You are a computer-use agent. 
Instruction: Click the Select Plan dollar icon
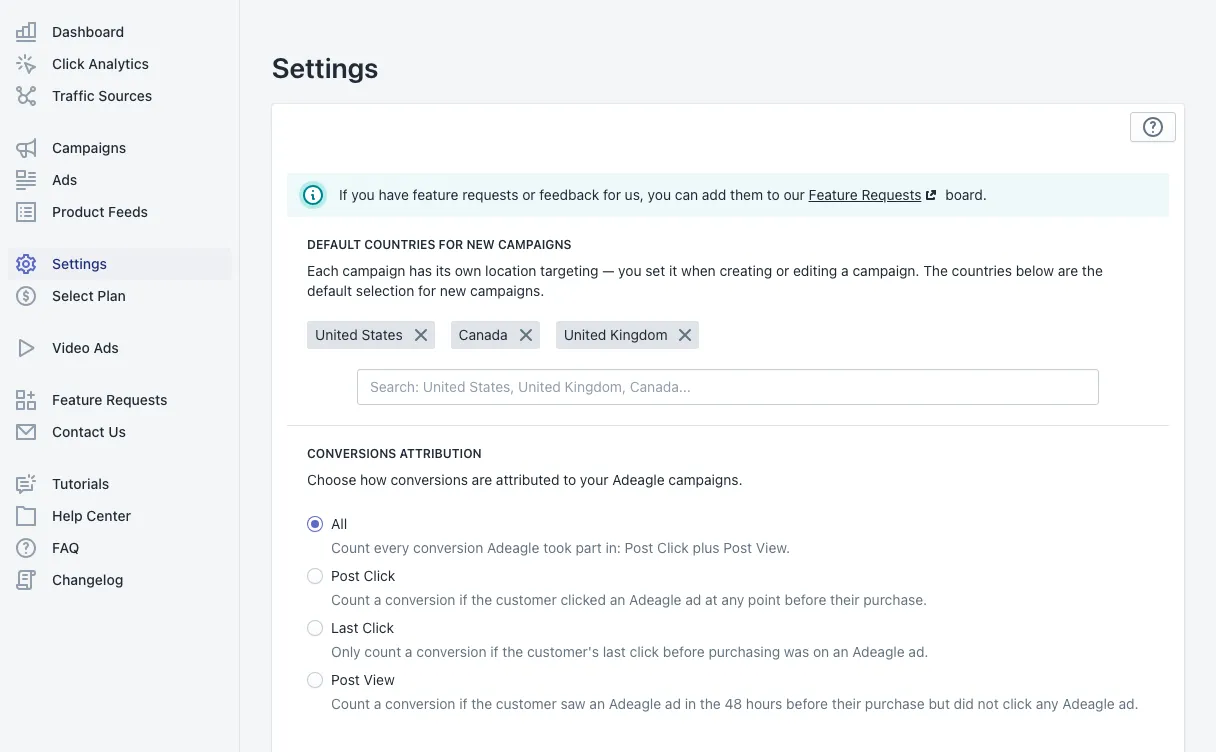coord(26,296)
